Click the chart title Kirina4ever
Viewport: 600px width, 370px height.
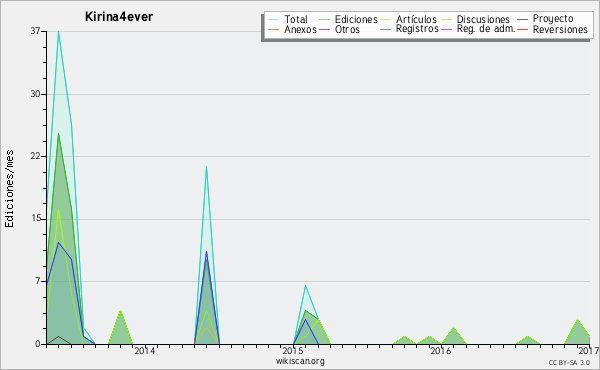click(x=119, y=17)
